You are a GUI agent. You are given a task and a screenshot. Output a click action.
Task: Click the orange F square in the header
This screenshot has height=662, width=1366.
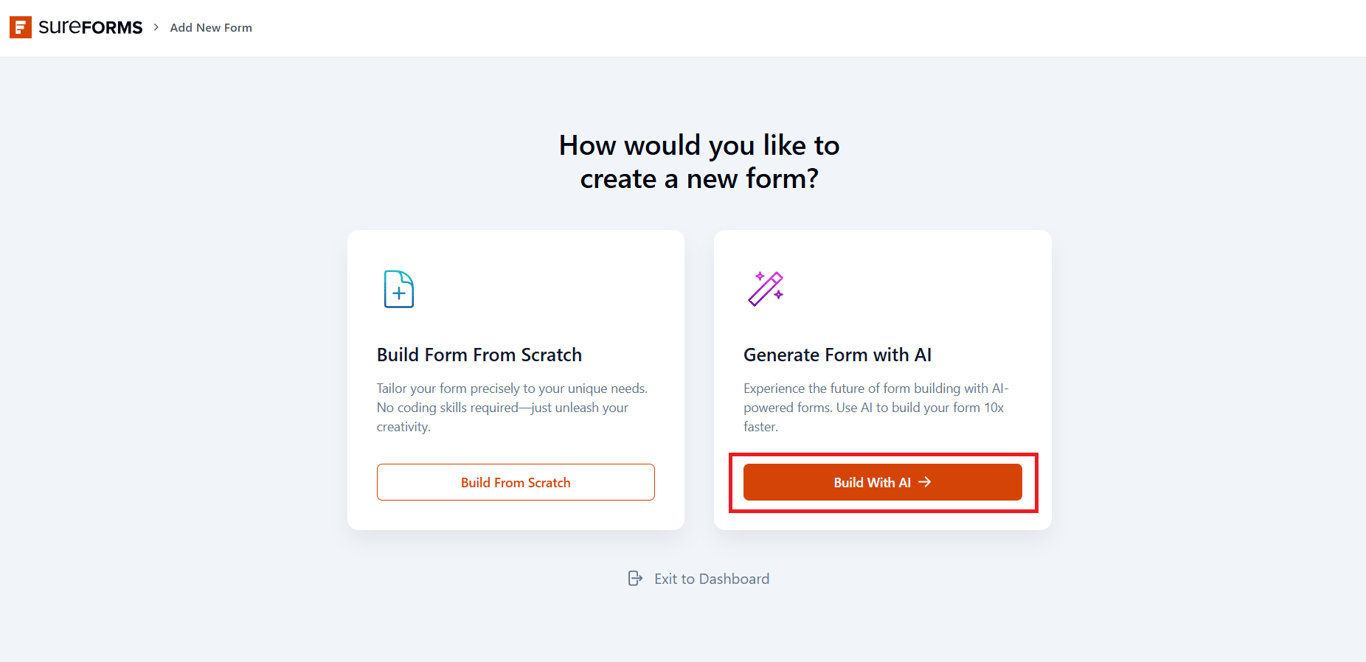coord(21,27)
